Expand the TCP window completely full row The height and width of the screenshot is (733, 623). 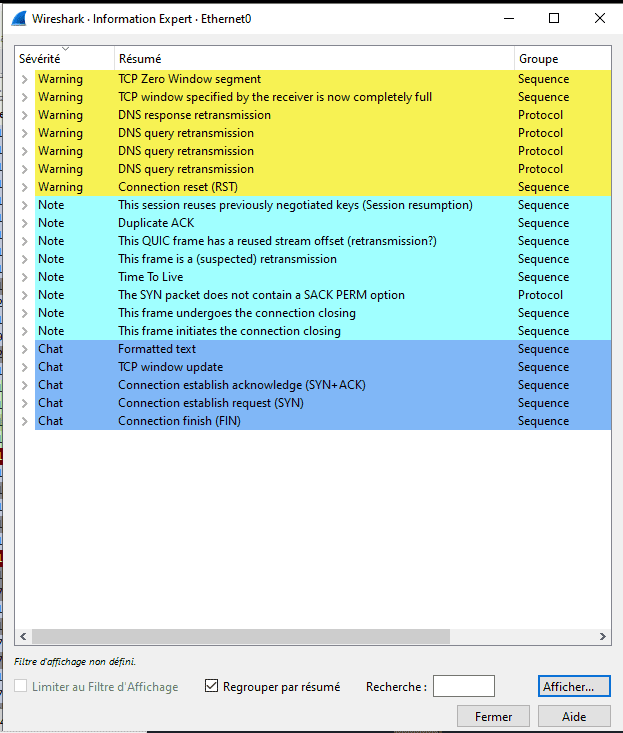click(25, 97)
